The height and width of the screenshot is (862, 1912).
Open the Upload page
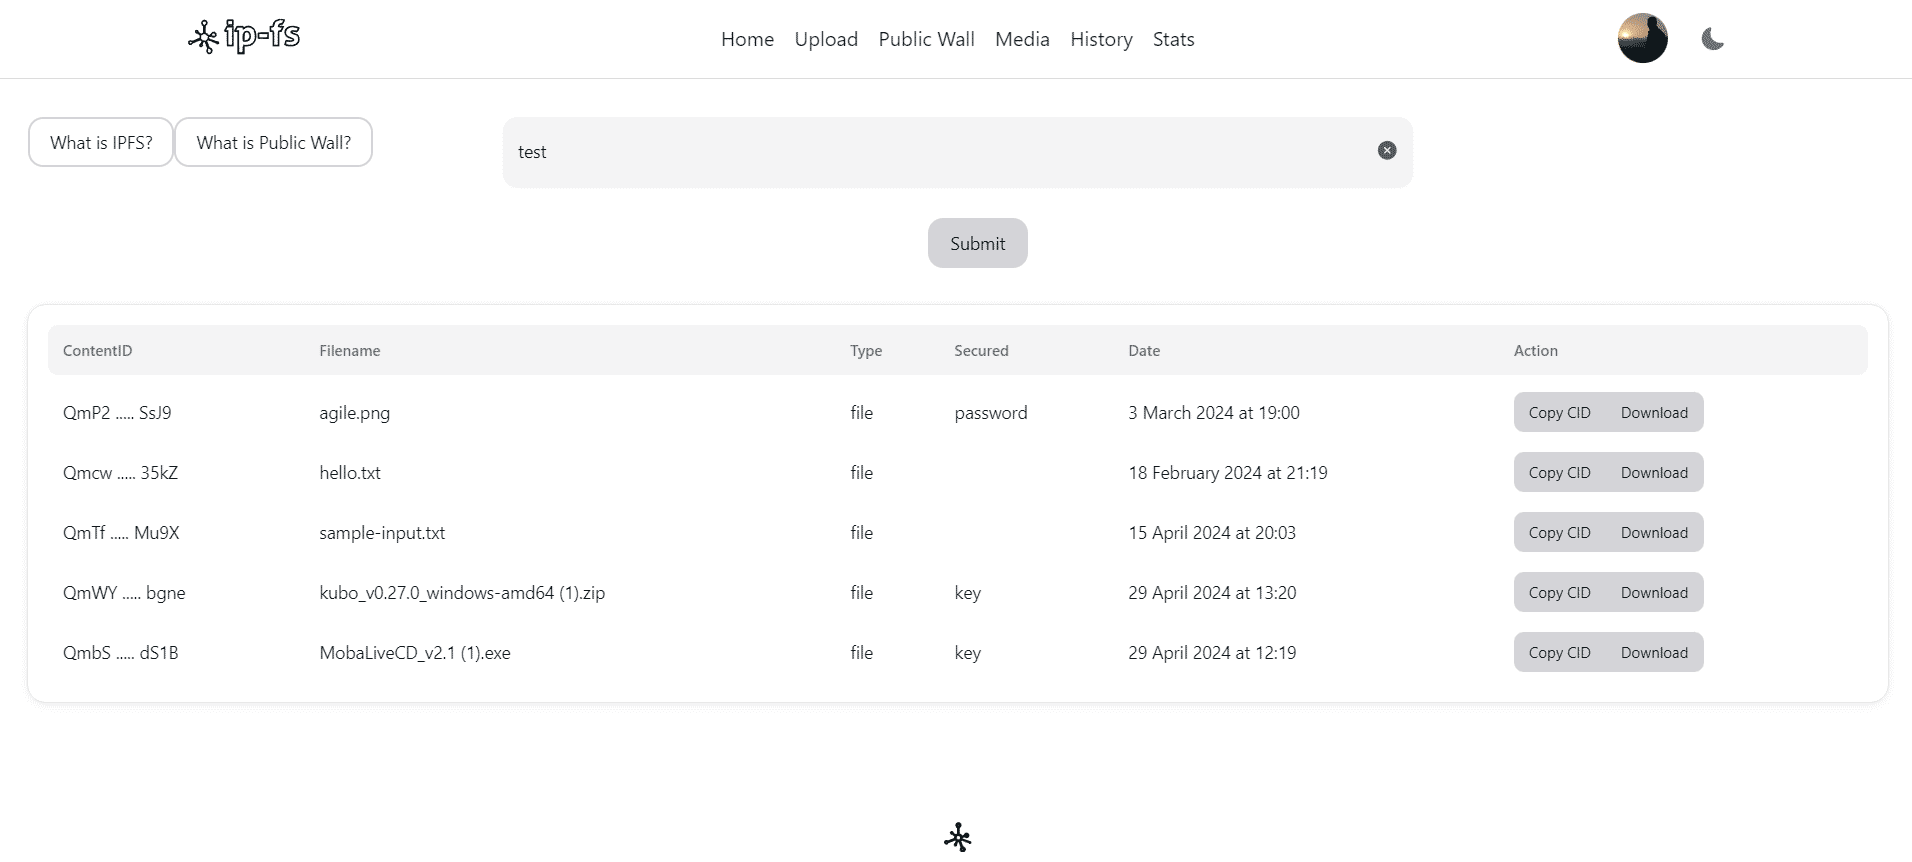tap(826, 39)
